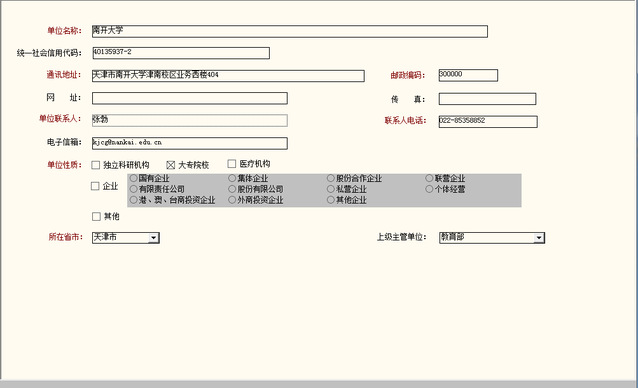Click the 电子信箱 email field
Image resolution: width=638 pixels, height=388 pixels.
(190, 143)
